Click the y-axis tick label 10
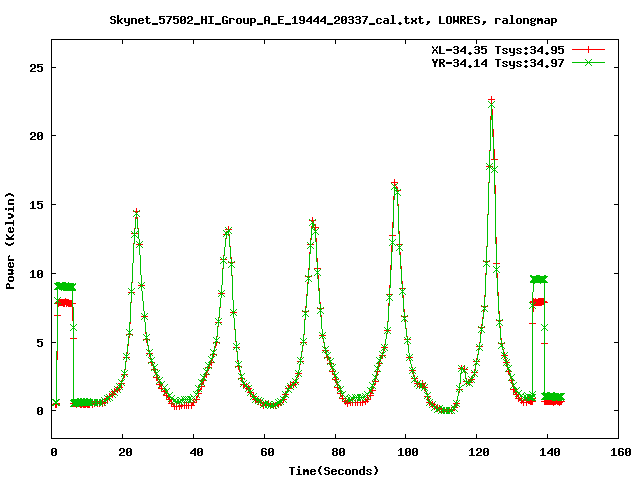The width and height of the screenshot is (640, 480). pyautogui.click(x=36, y=274)
